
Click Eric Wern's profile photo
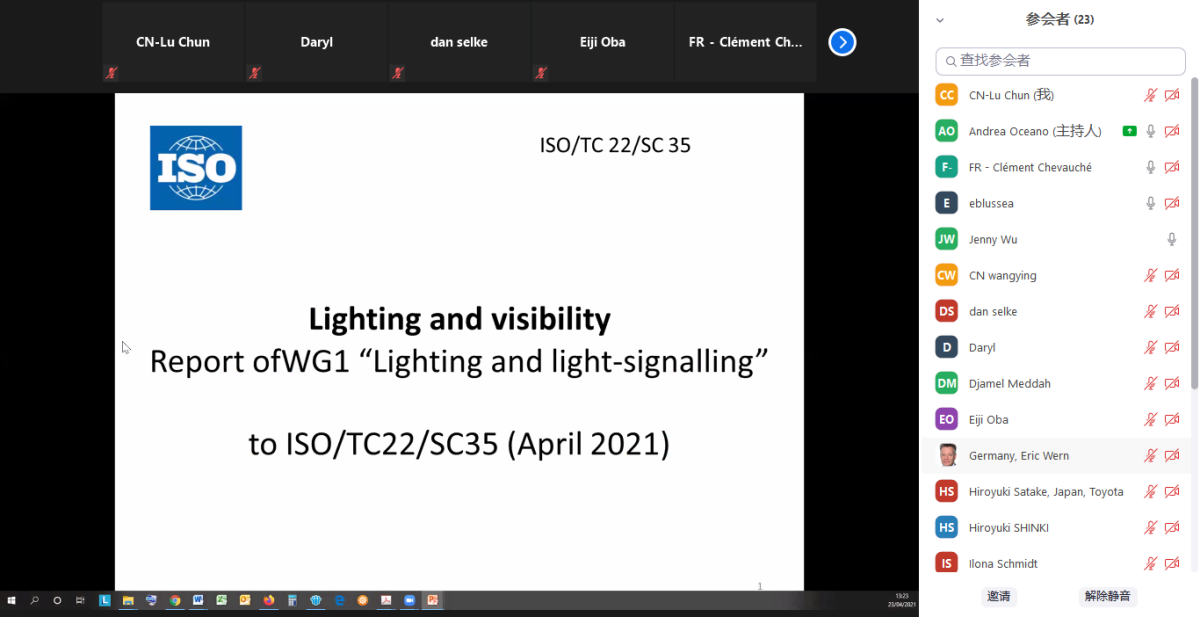946,456
